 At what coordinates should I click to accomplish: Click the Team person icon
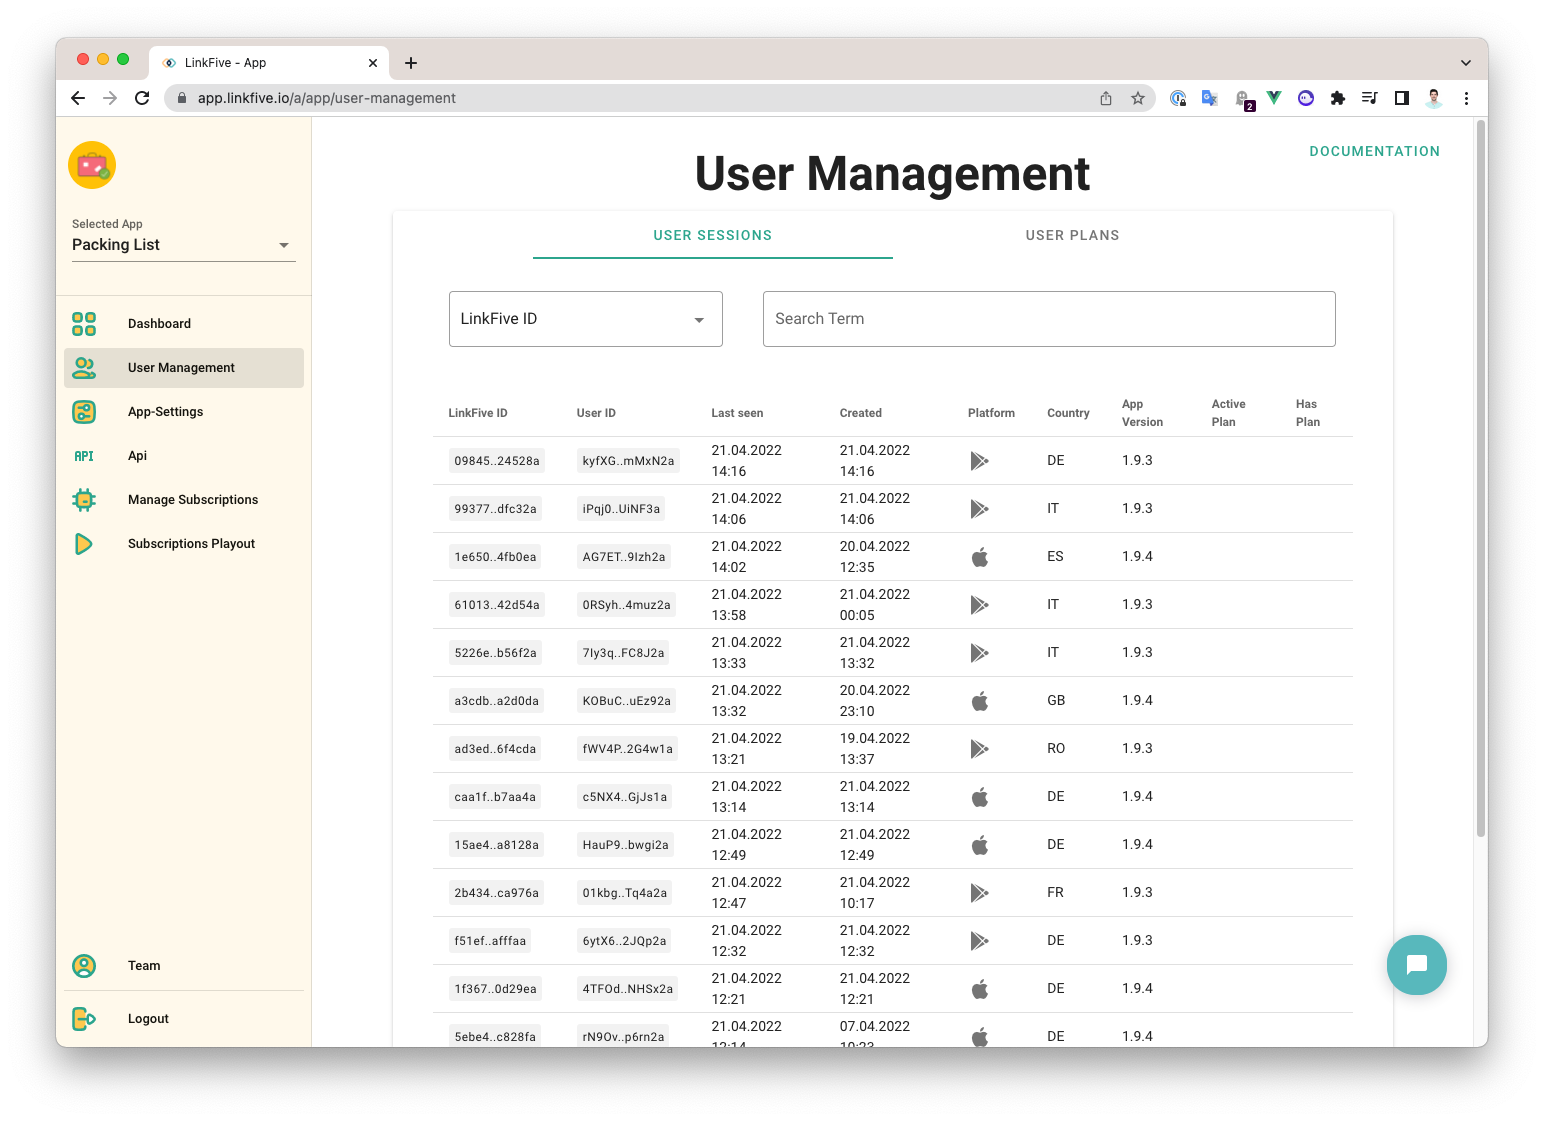click(84, 966)
